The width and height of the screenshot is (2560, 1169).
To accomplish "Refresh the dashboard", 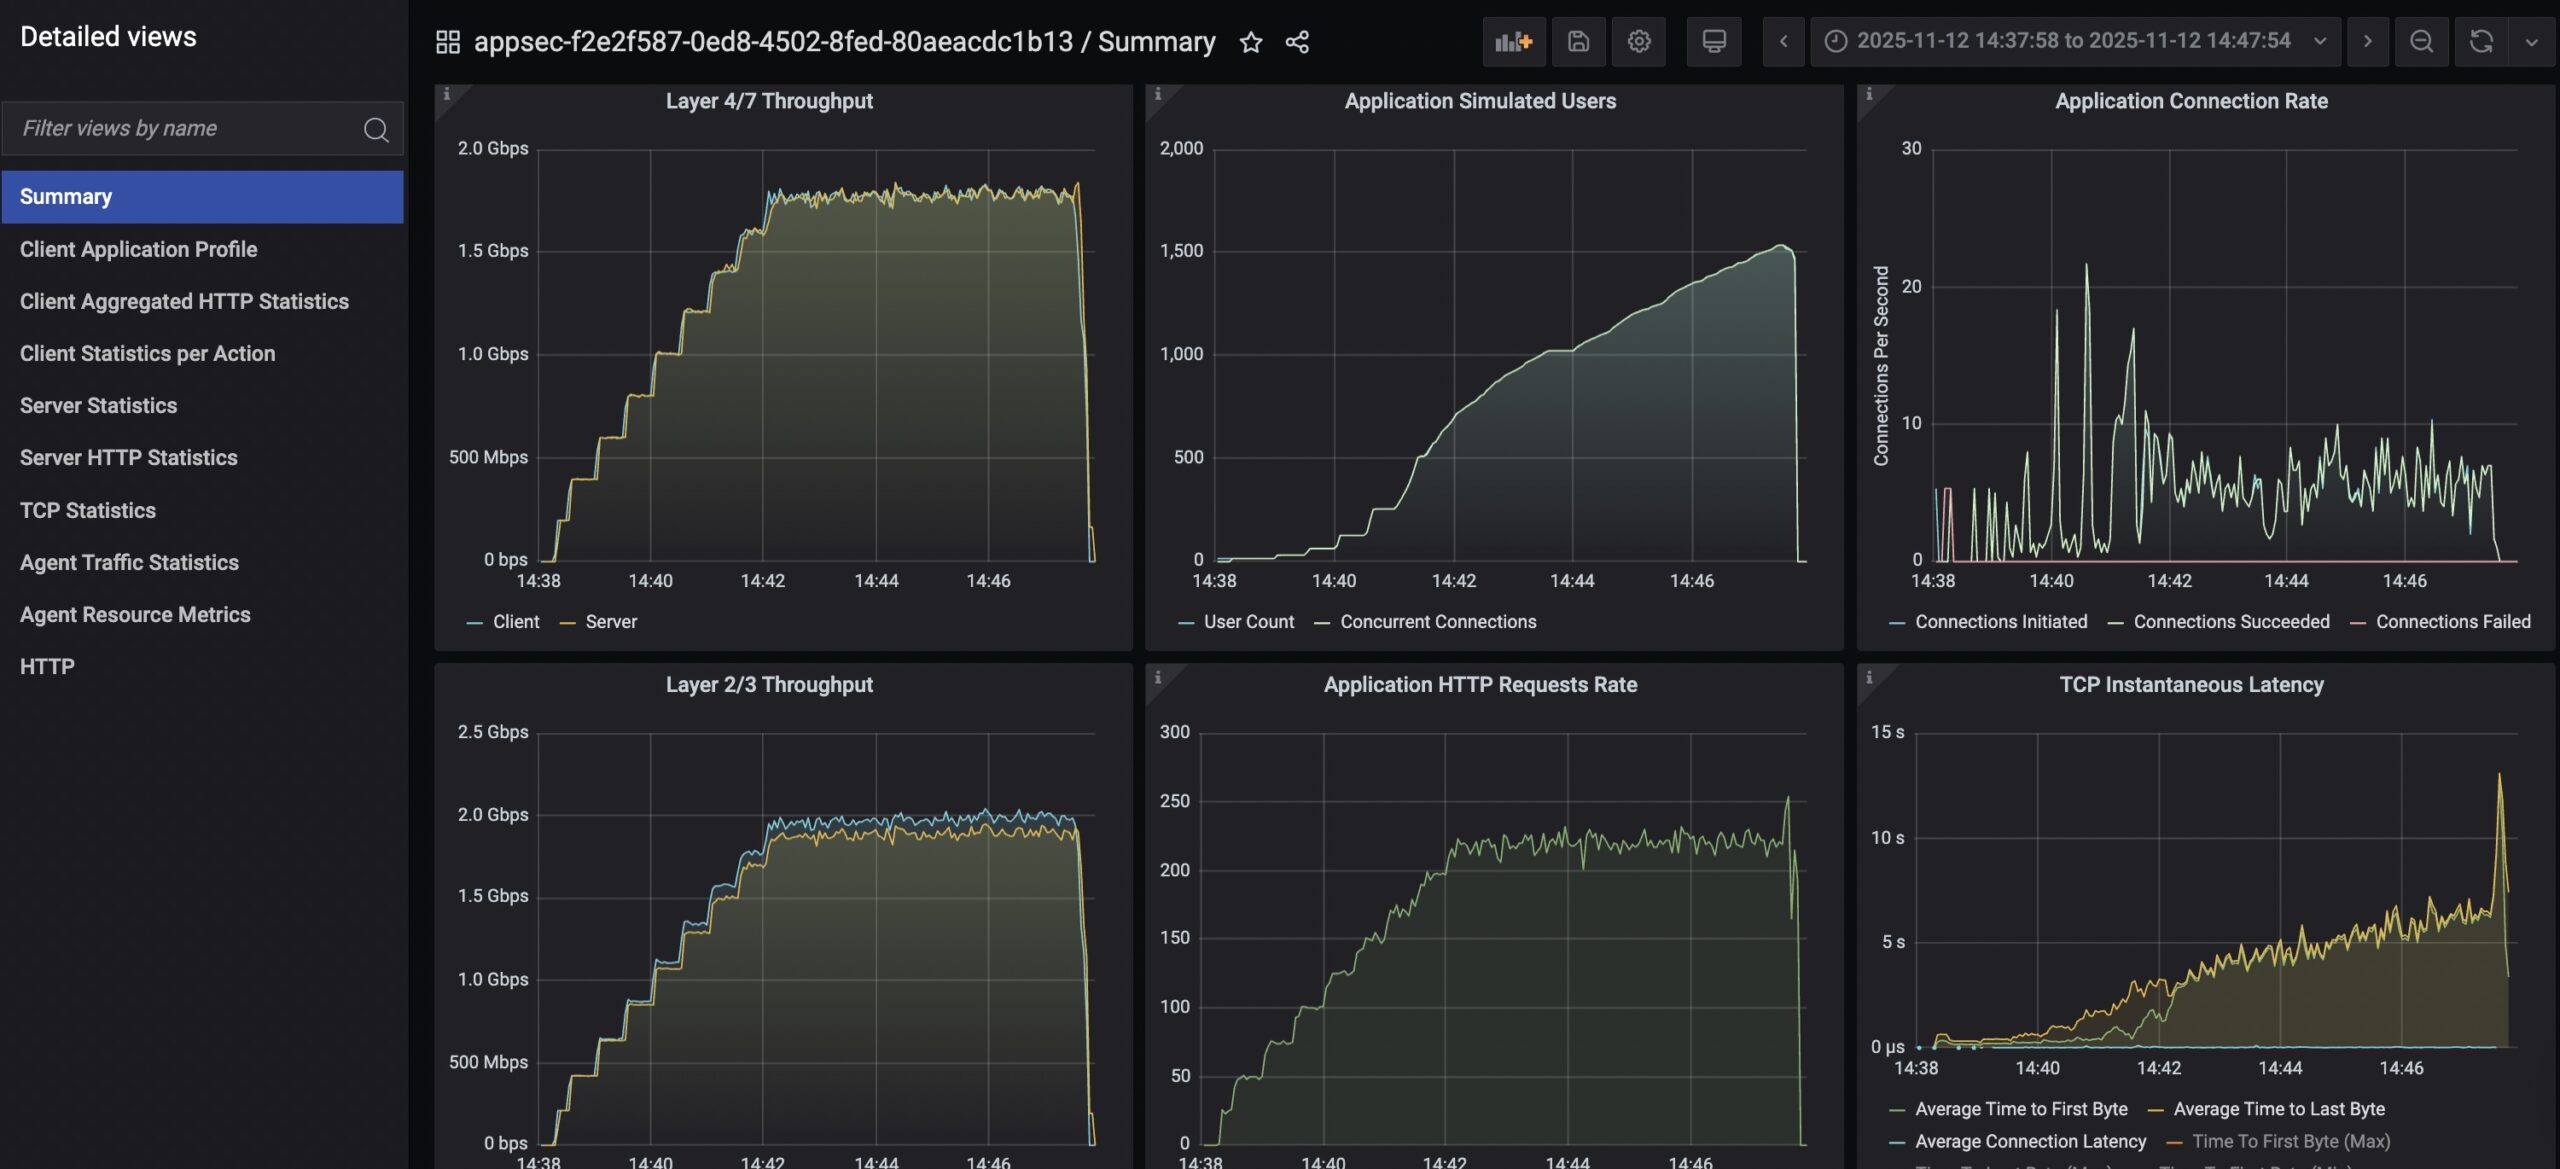I will [2481, 41].
